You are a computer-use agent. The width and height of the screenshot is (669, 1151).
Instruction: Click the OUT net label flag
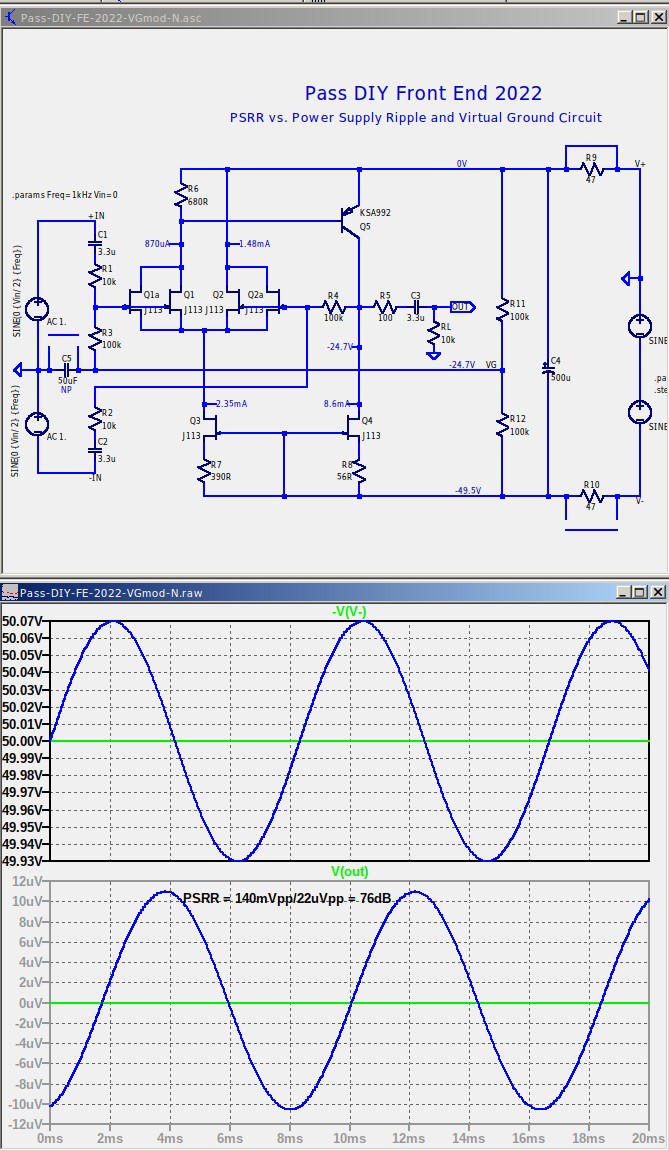463,307
